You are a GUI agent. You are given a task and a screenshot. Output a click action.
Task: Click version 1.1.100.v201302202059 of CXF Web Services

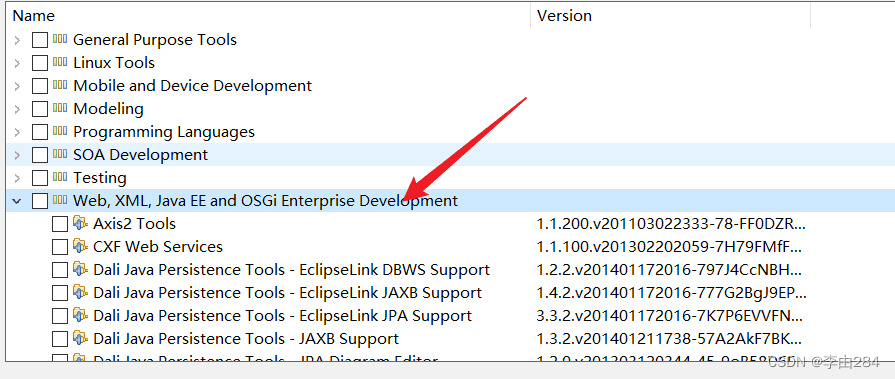coord(670,247)
